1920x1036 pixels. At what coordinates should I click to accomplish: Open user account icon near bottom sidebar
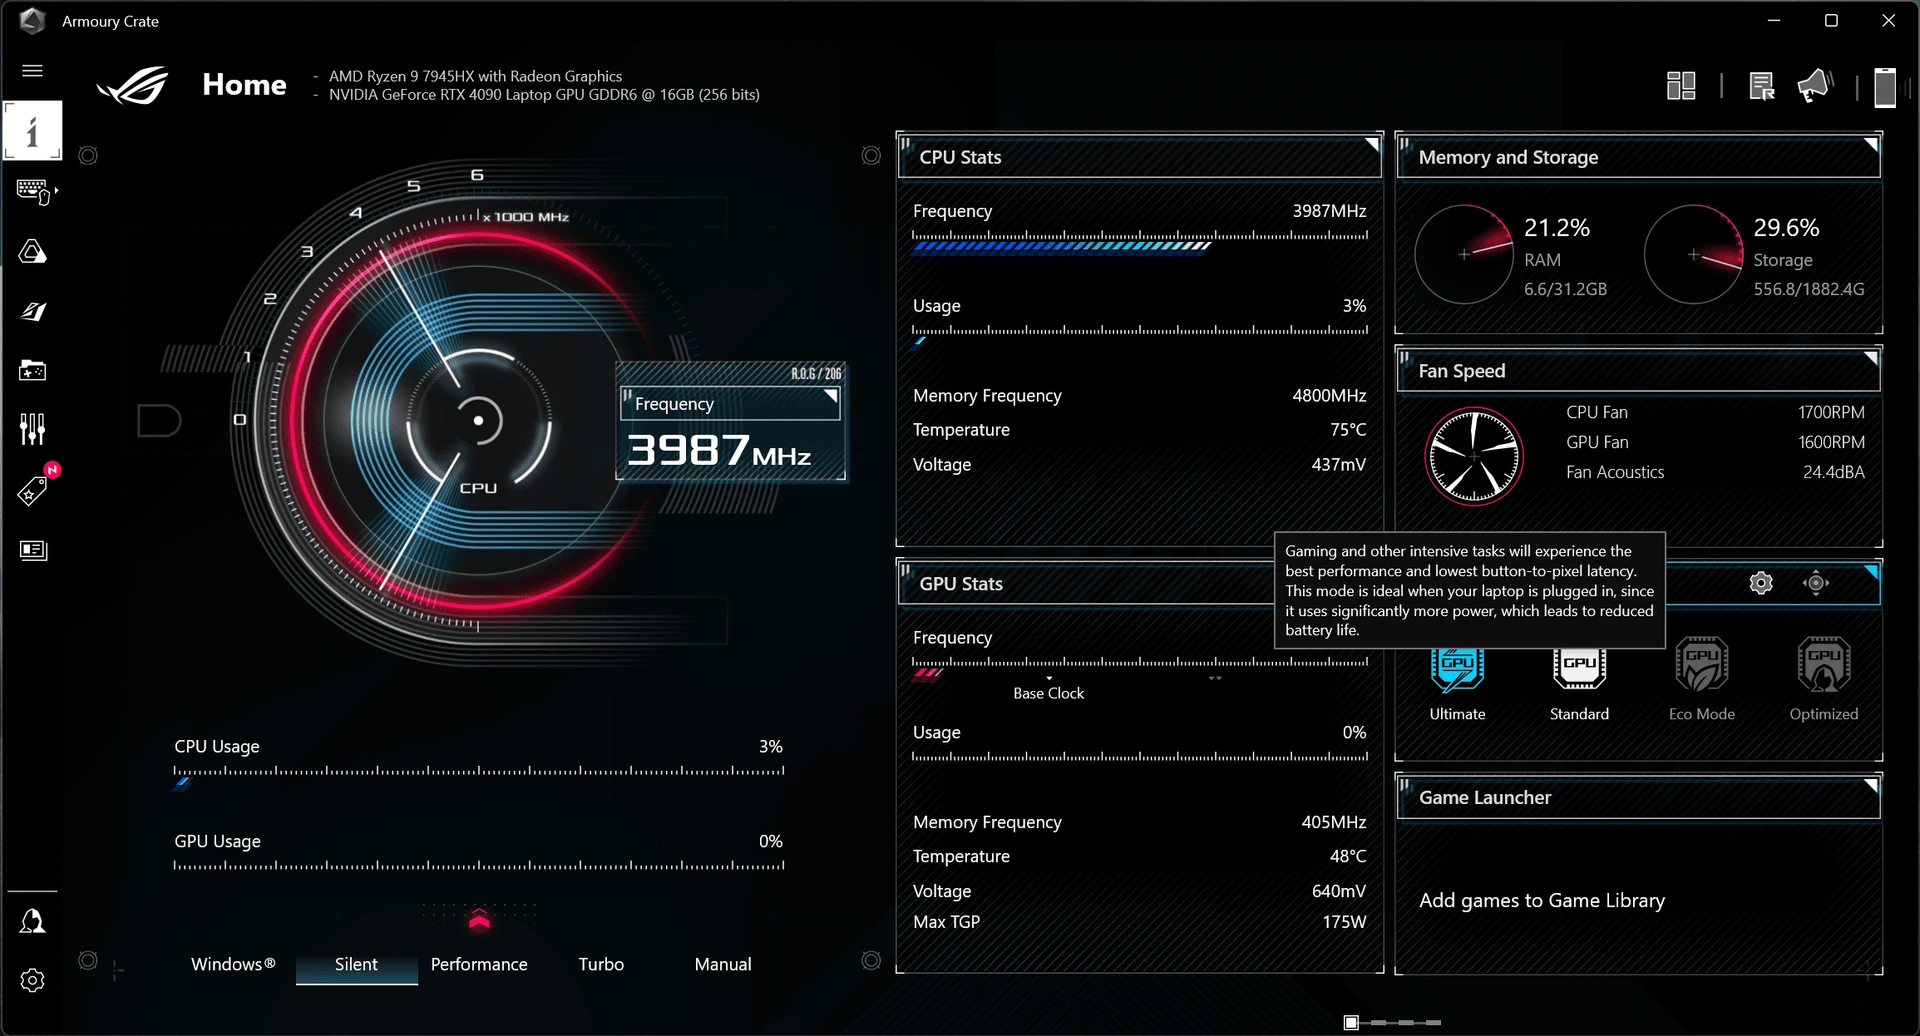33,920
